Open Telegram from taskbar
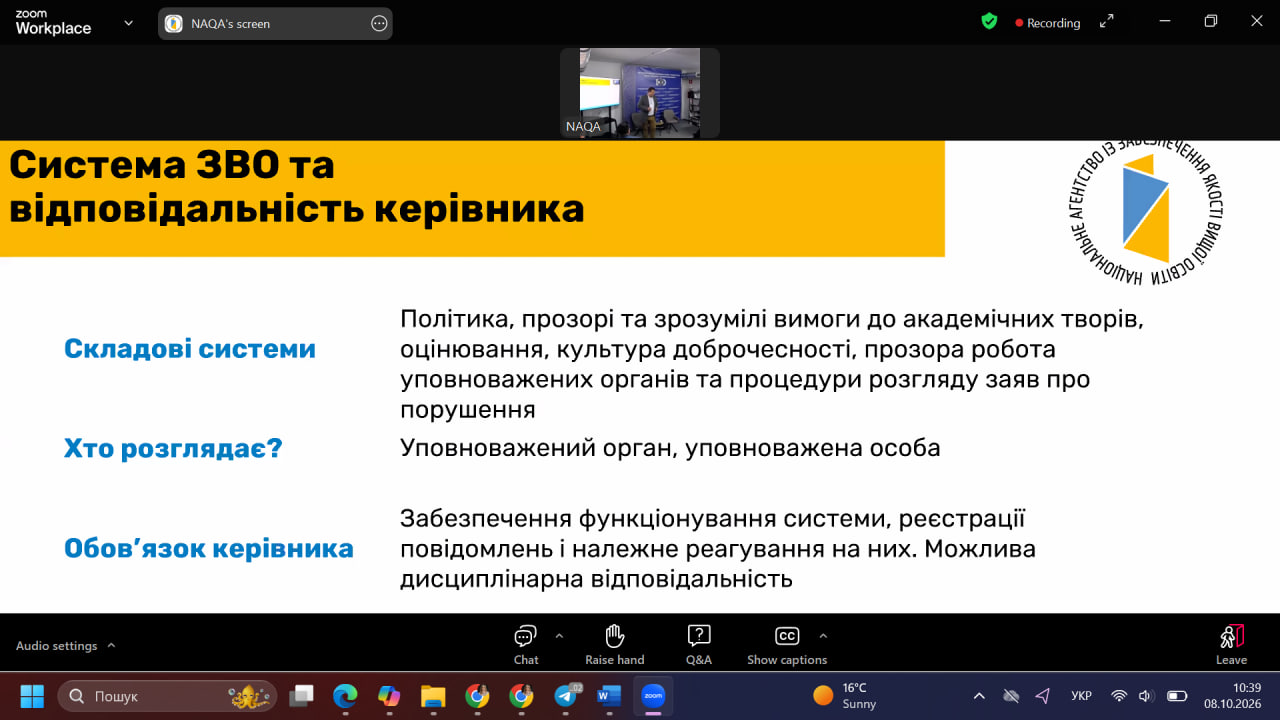 pyautogui.click(x=565, y=696)
